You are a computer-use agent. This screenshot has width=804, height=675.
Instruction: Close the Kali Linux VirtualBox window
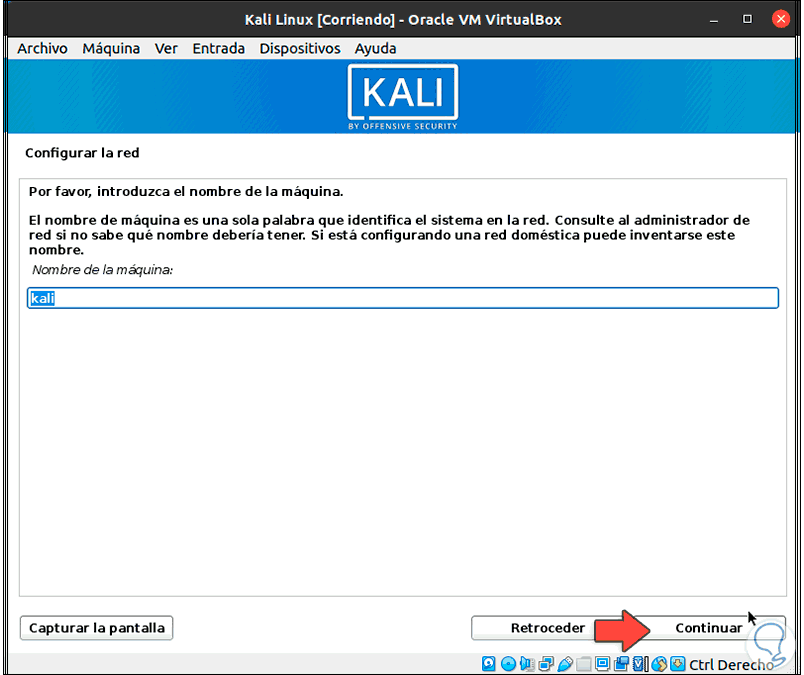click(x=780, y=19)
